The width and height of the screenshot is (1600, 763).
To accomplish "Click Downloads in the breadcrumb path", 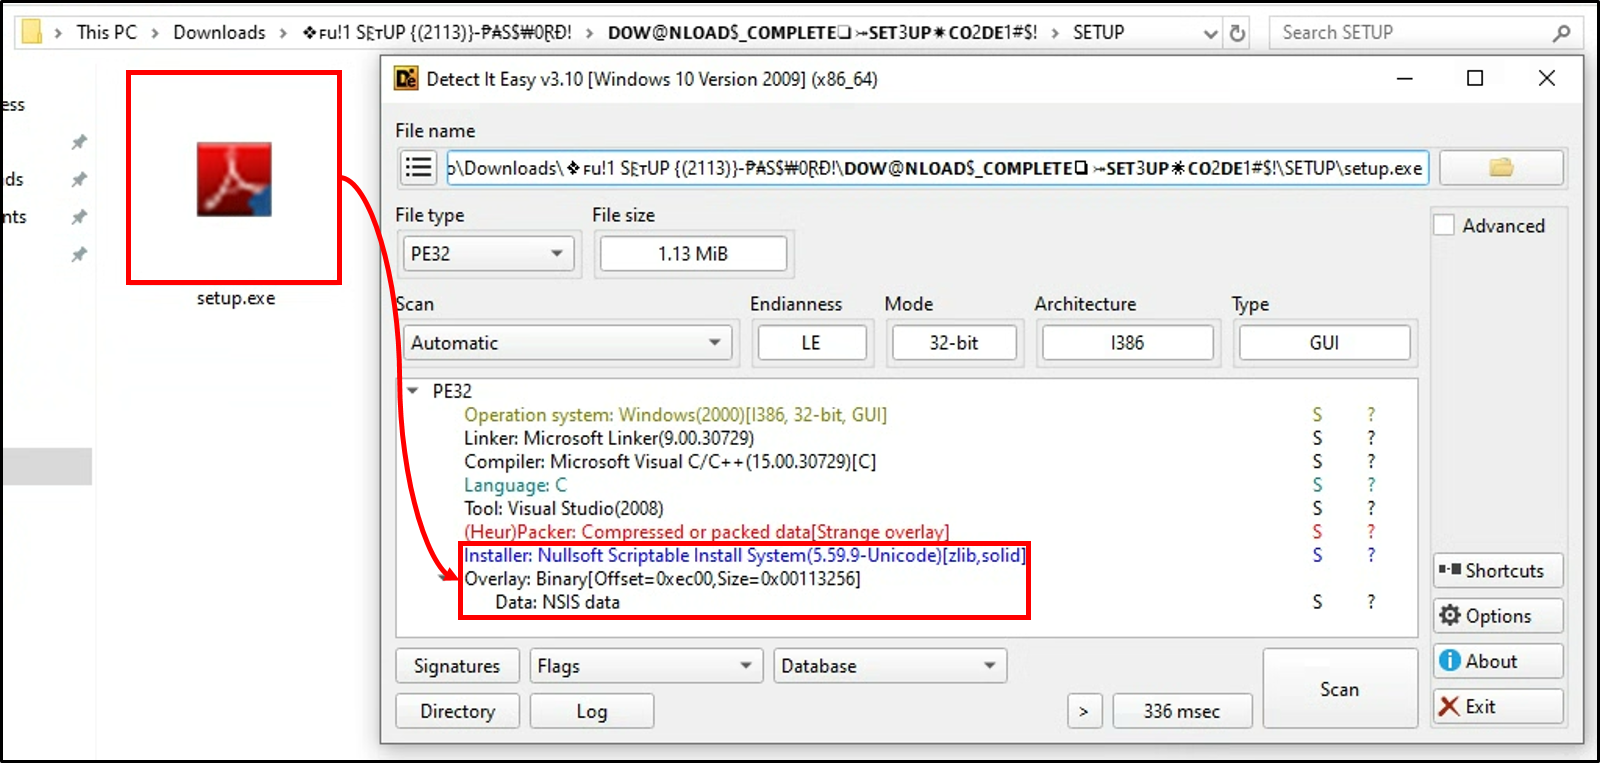I will coord(219,33).
